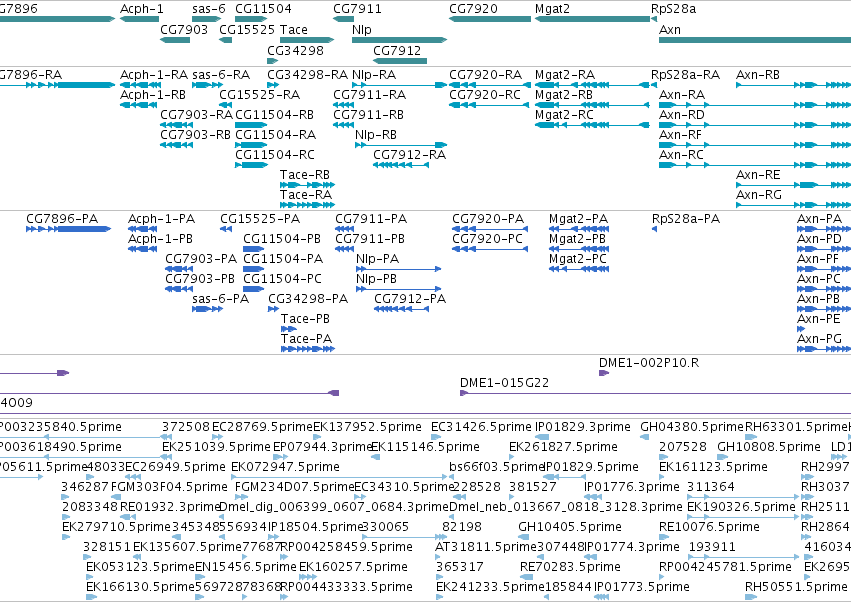The height and width of the screenshot is (602, 851).
Task: Select the Tace gene label
Action: (x=294, y=30)
